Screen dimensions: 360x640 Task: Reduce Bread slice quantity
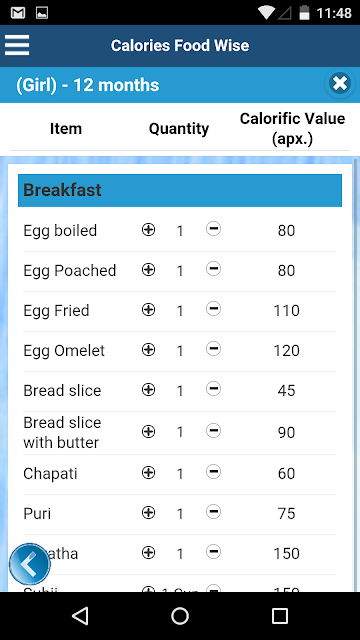tap(213, 389)
